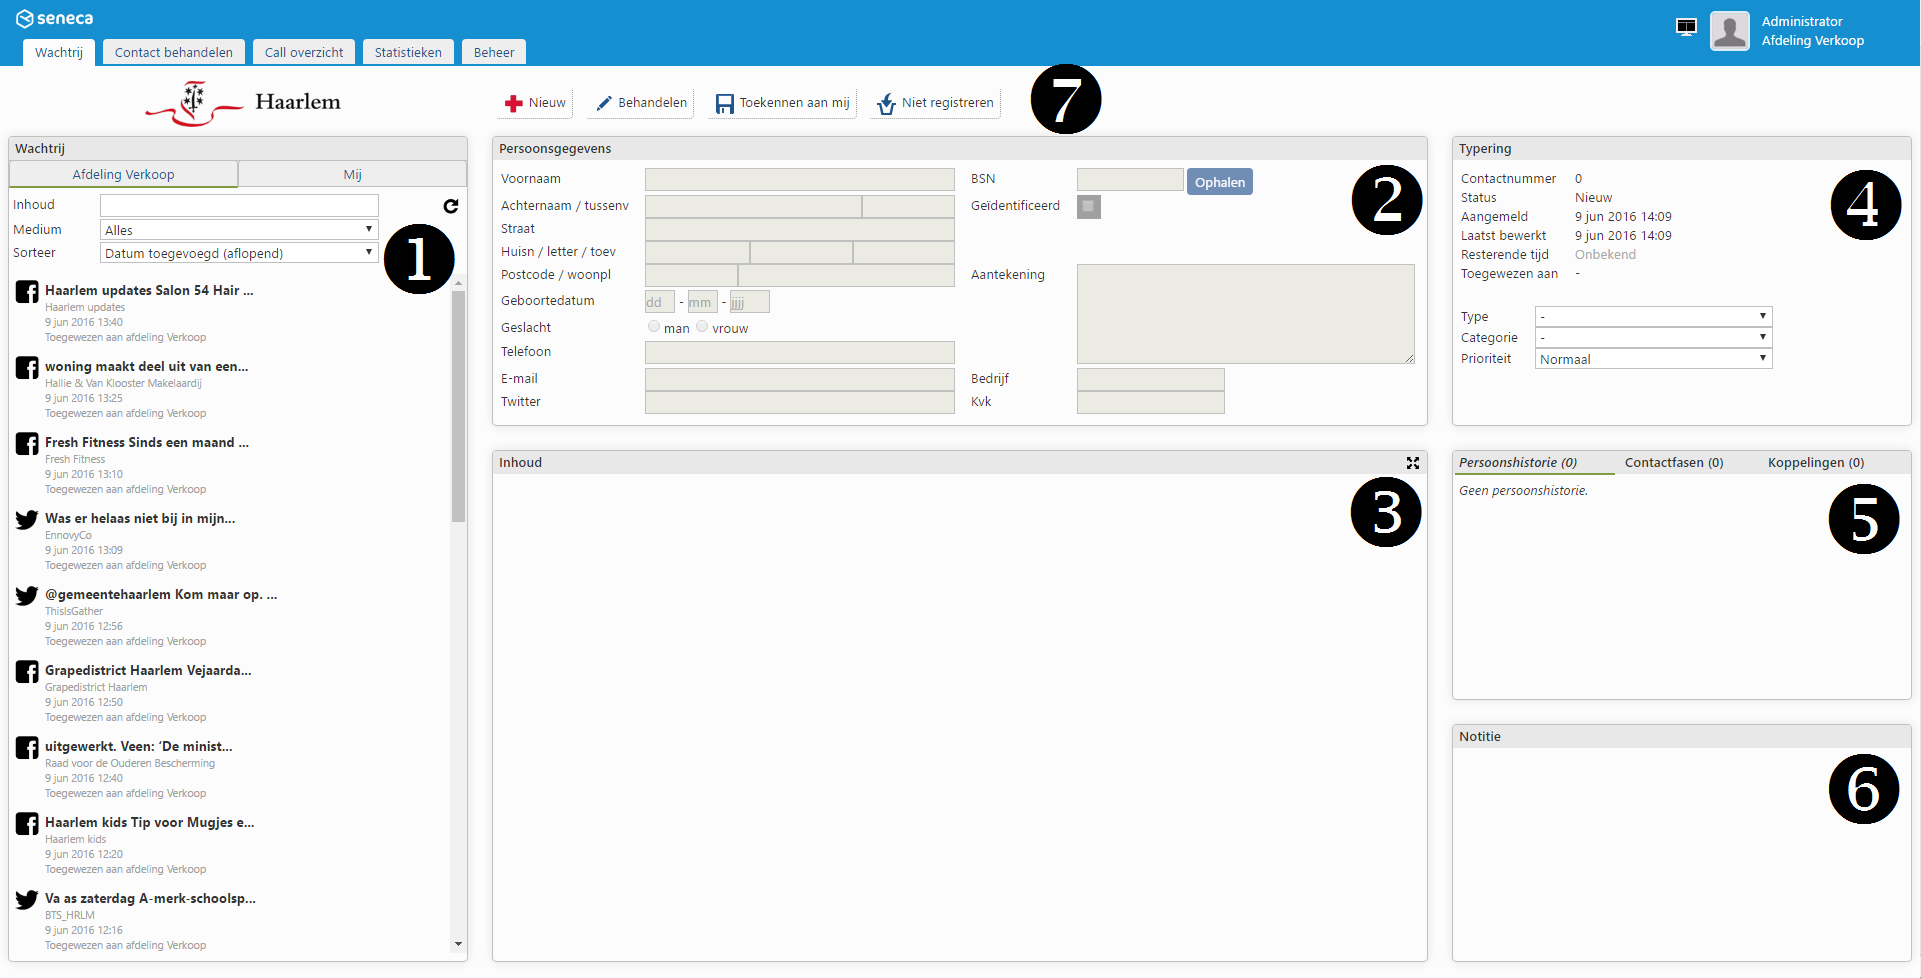Switch to the Statistieken tab
The image size is (1921, 978).
(x=408, y=52)
